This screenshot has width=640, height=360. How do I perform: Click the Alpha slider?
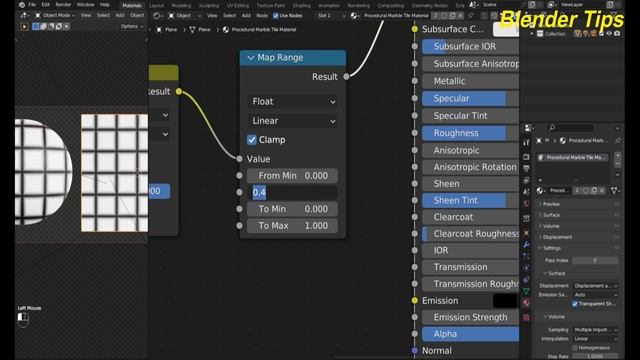(470, 334)
